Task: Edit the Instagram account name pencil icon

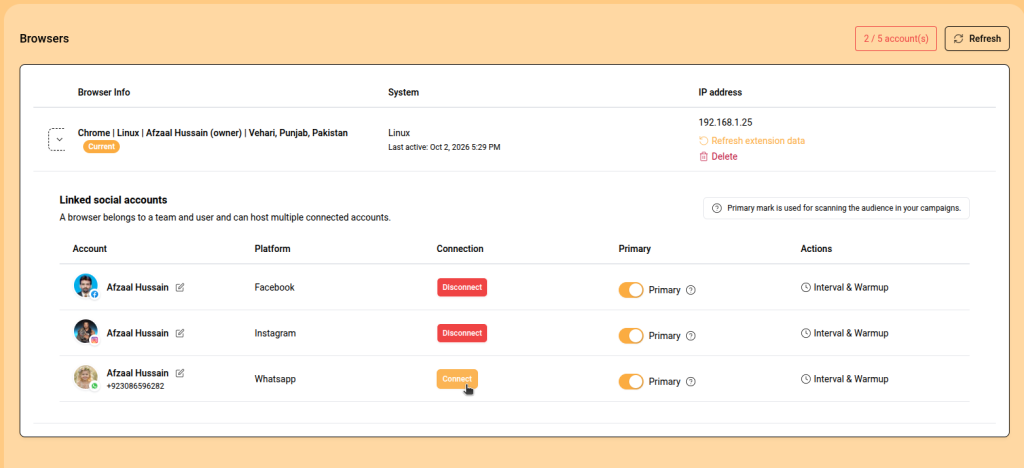Action: pyautogui.click(x=180, y=333)
